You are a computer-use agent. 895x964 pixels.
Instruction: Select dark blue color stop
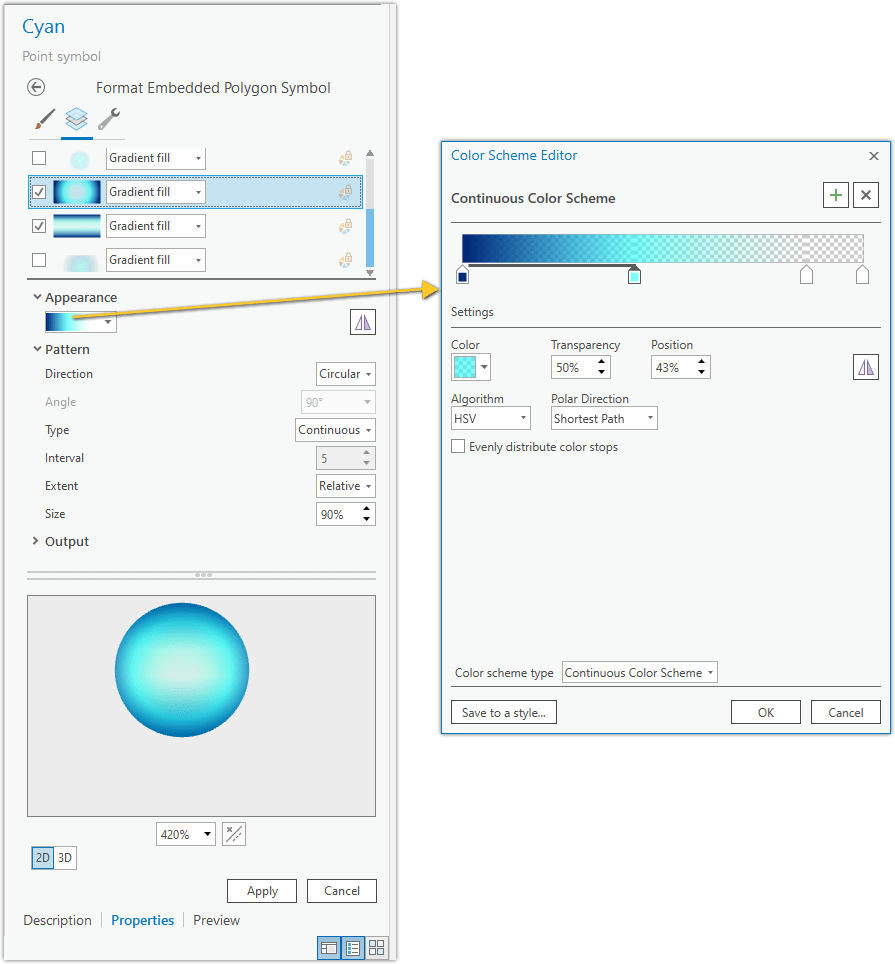coord(462,275)
